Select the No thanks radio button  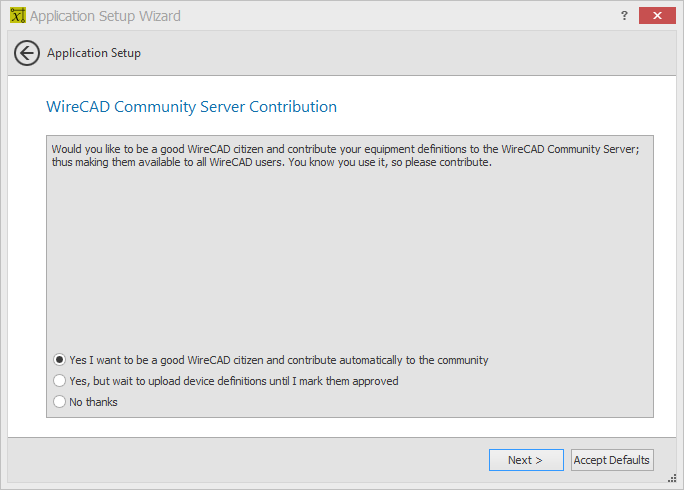pos(59,401)
